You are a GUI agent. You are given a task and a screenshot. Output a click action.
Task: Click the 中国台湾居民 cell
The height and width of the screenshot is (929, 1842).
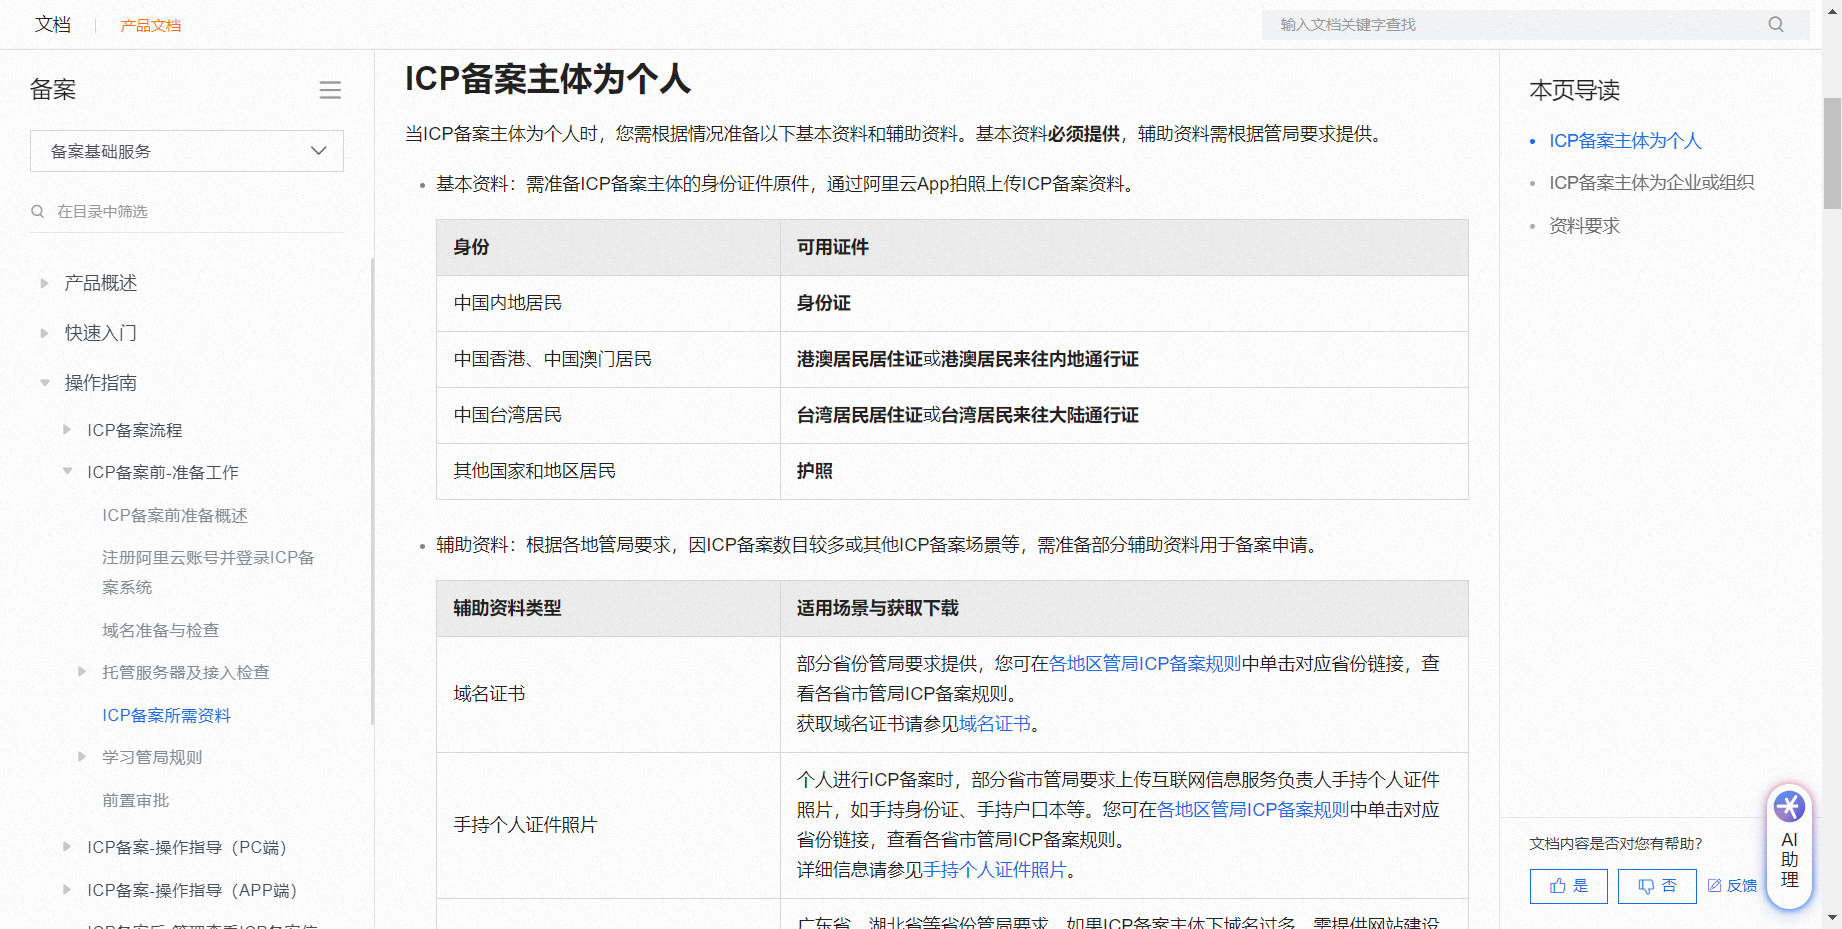608,415
